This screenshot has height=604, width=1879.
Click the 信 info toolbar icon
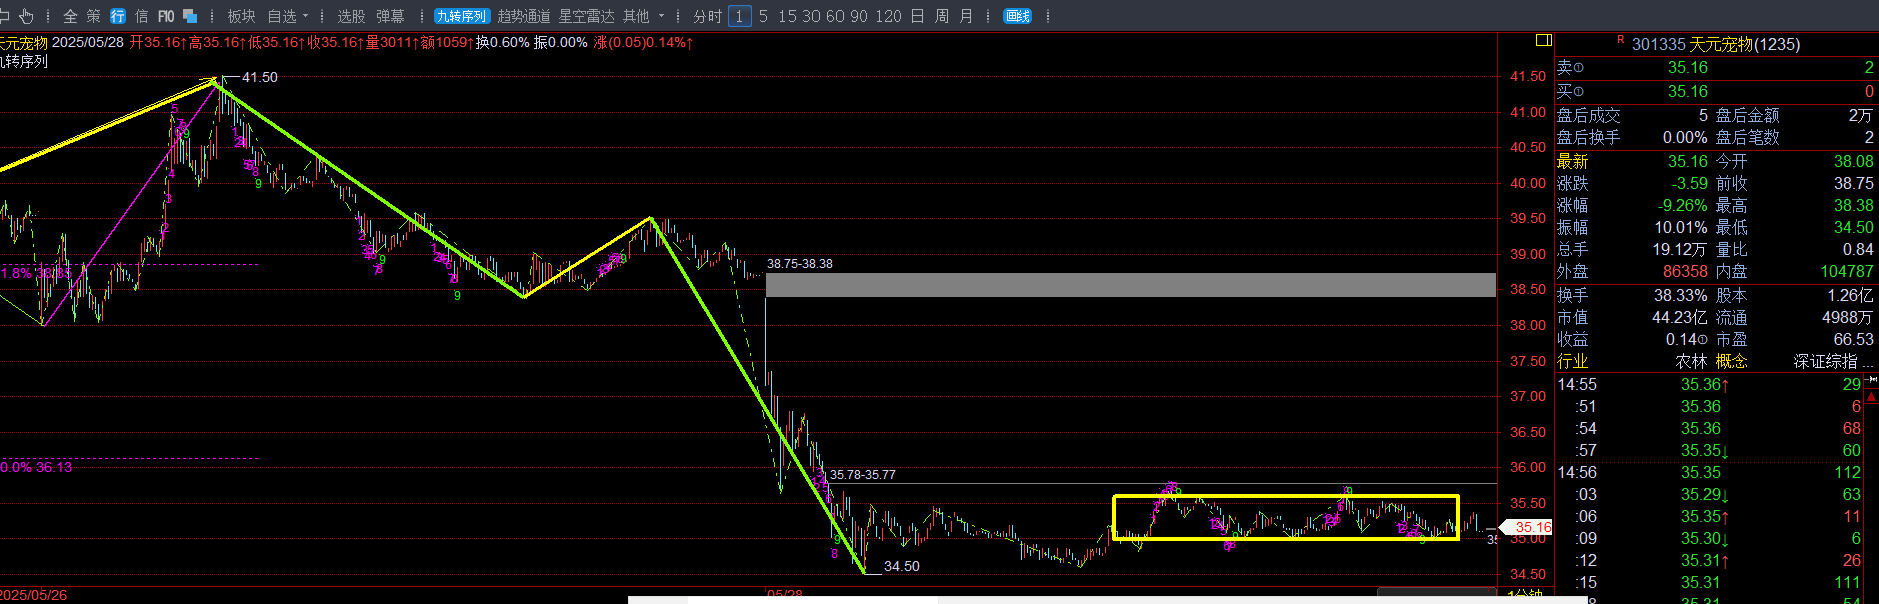[141, 16]
